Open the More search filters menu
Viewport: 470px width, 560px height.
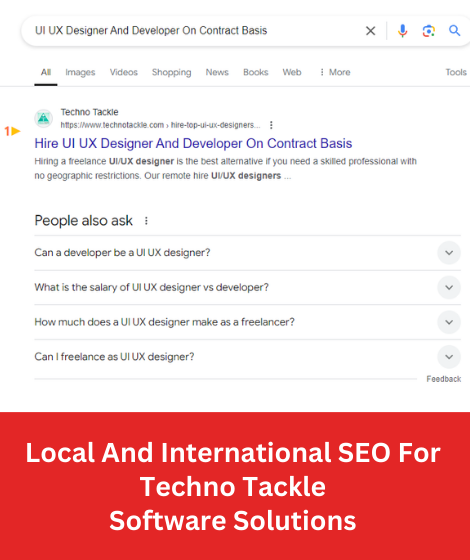[x=335, y=72]
